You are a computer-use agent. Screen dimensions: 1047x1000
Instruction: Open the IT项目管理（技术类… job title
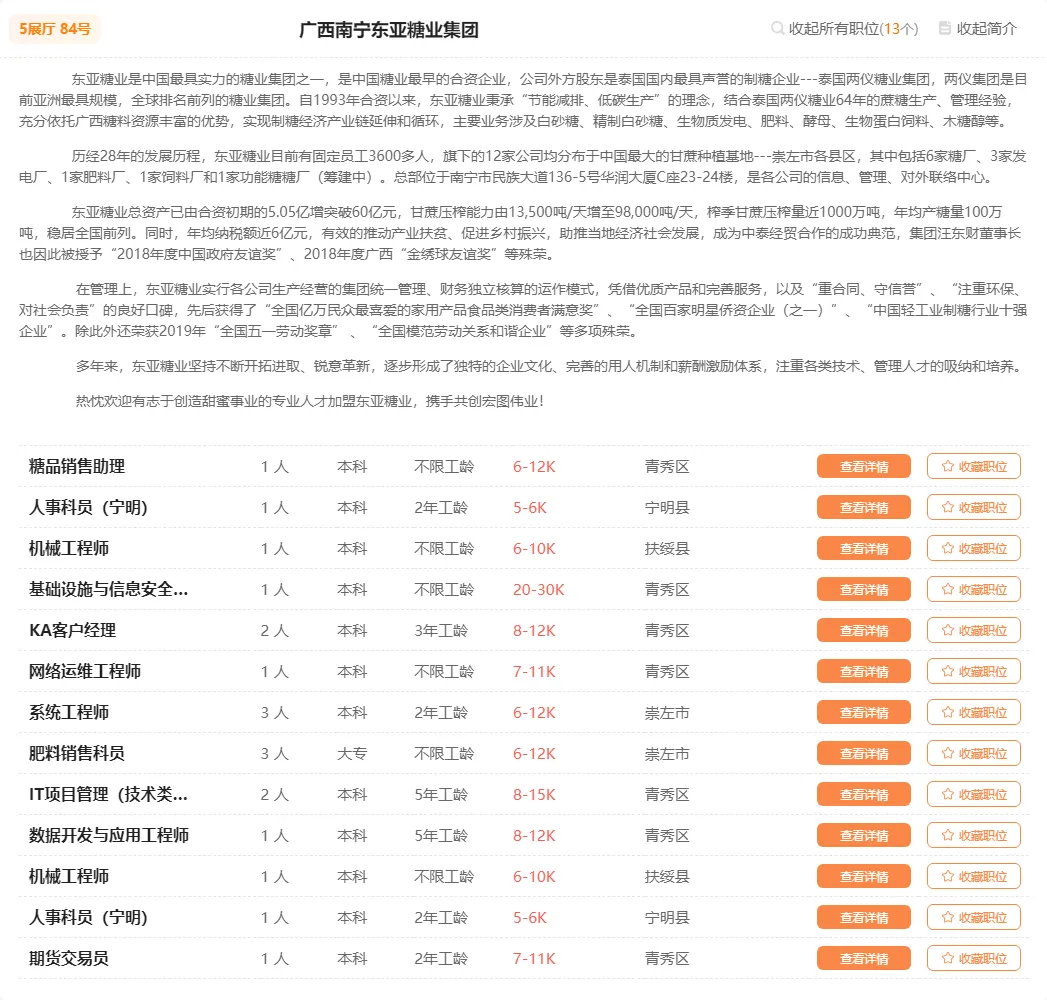coord(108,794)
